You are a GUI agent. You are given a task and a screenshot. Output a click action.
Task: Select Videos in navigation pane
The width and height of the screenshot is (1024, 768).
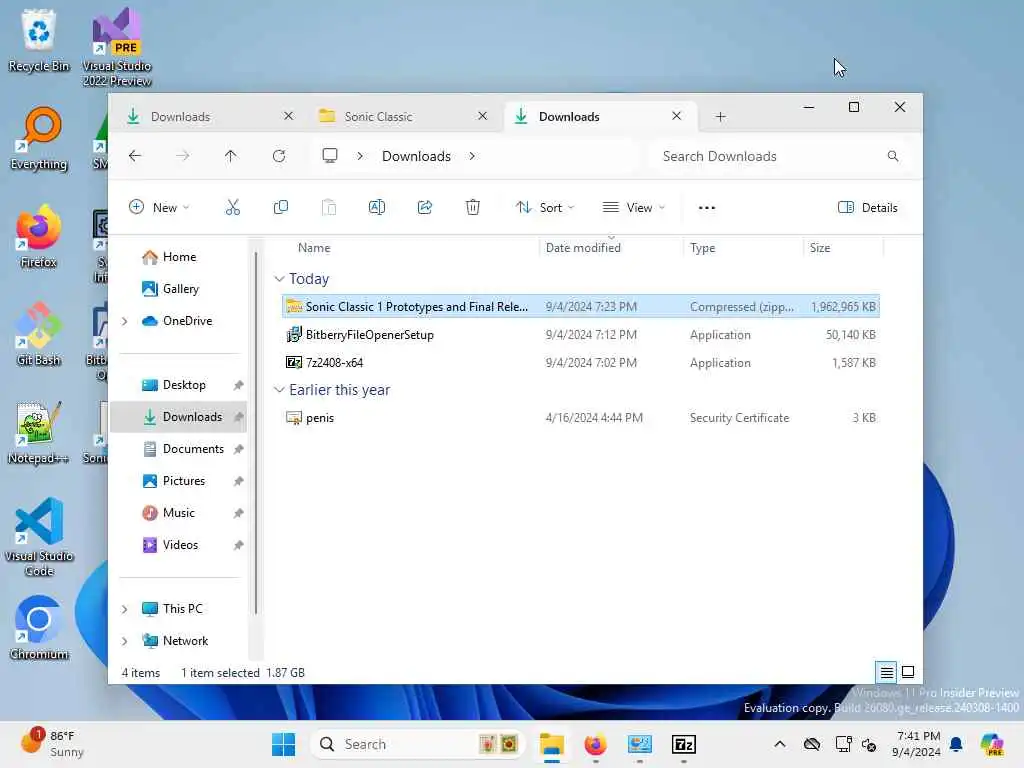[180, 545]
